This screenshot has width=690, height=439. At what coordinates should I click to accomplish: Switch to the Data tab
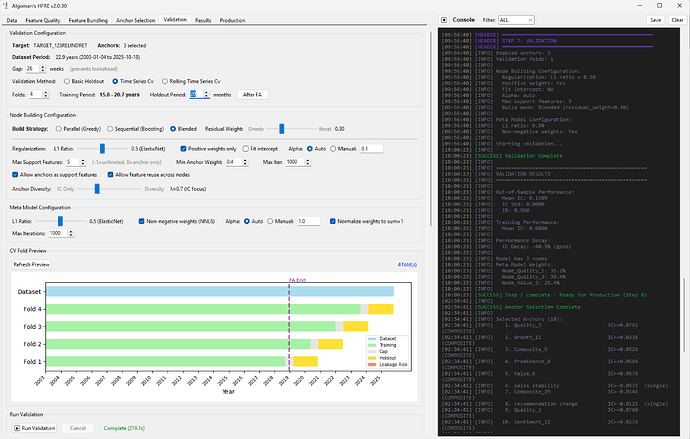[x=12, y=20]
